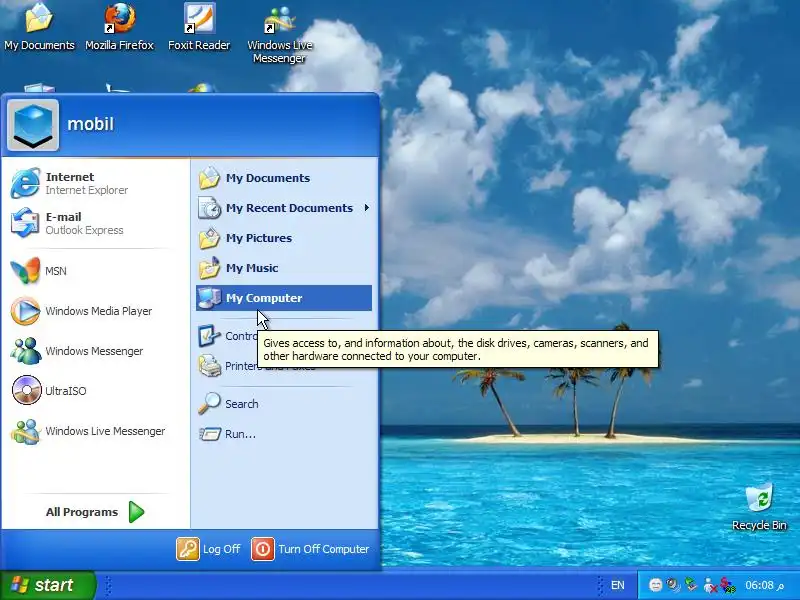The image size is (800, 600).
Task: Open My Documents desktop icon
Action: point(39,27)
